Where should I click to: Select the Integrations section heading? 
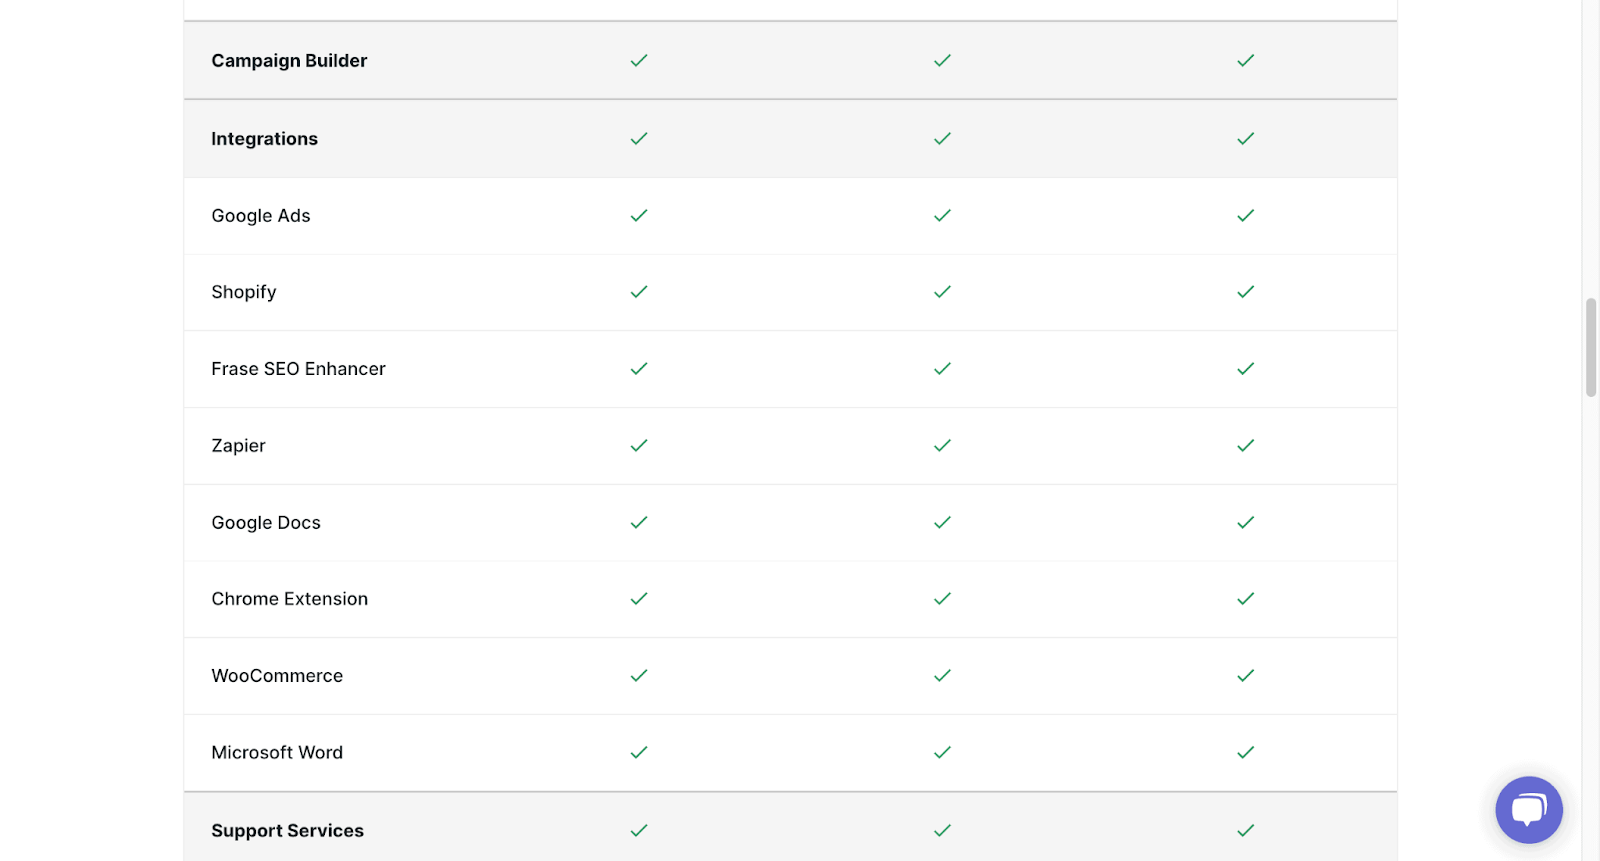[x=264, y=139]
